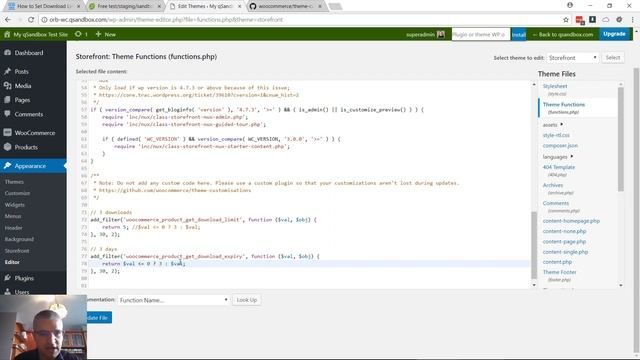The width and height of the screenshot is (640, 360).
Task: Open Background under Appearance
Action: coord(19,239)
